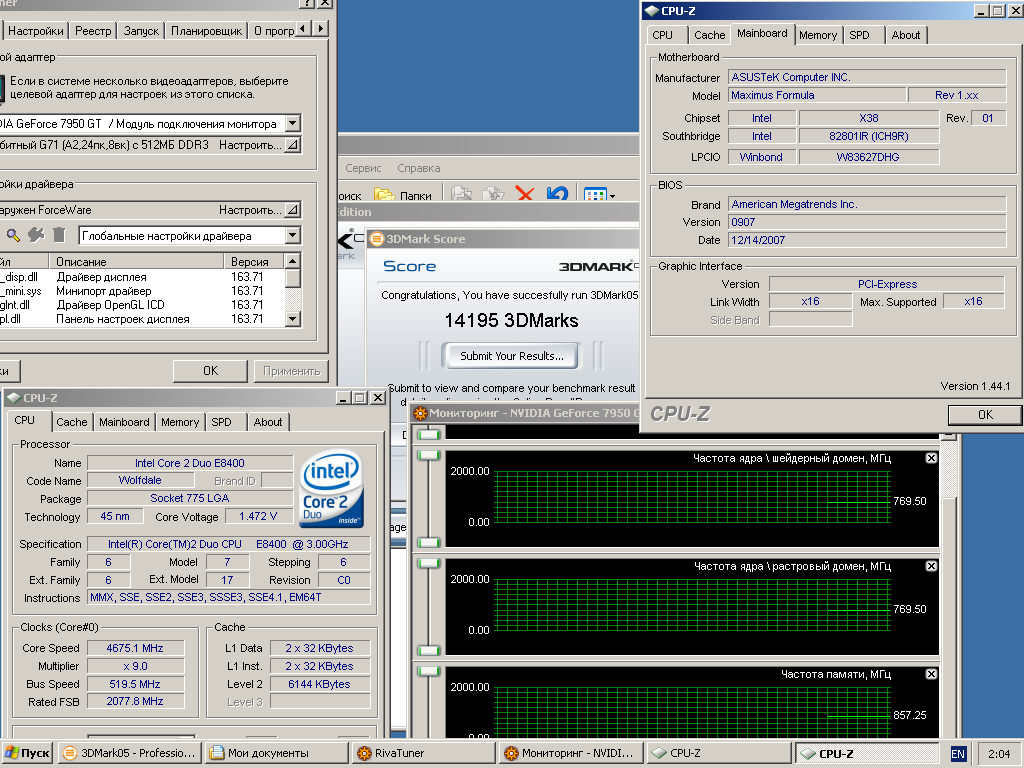Click the driver file list scroll-down arrow

[293, 319]
